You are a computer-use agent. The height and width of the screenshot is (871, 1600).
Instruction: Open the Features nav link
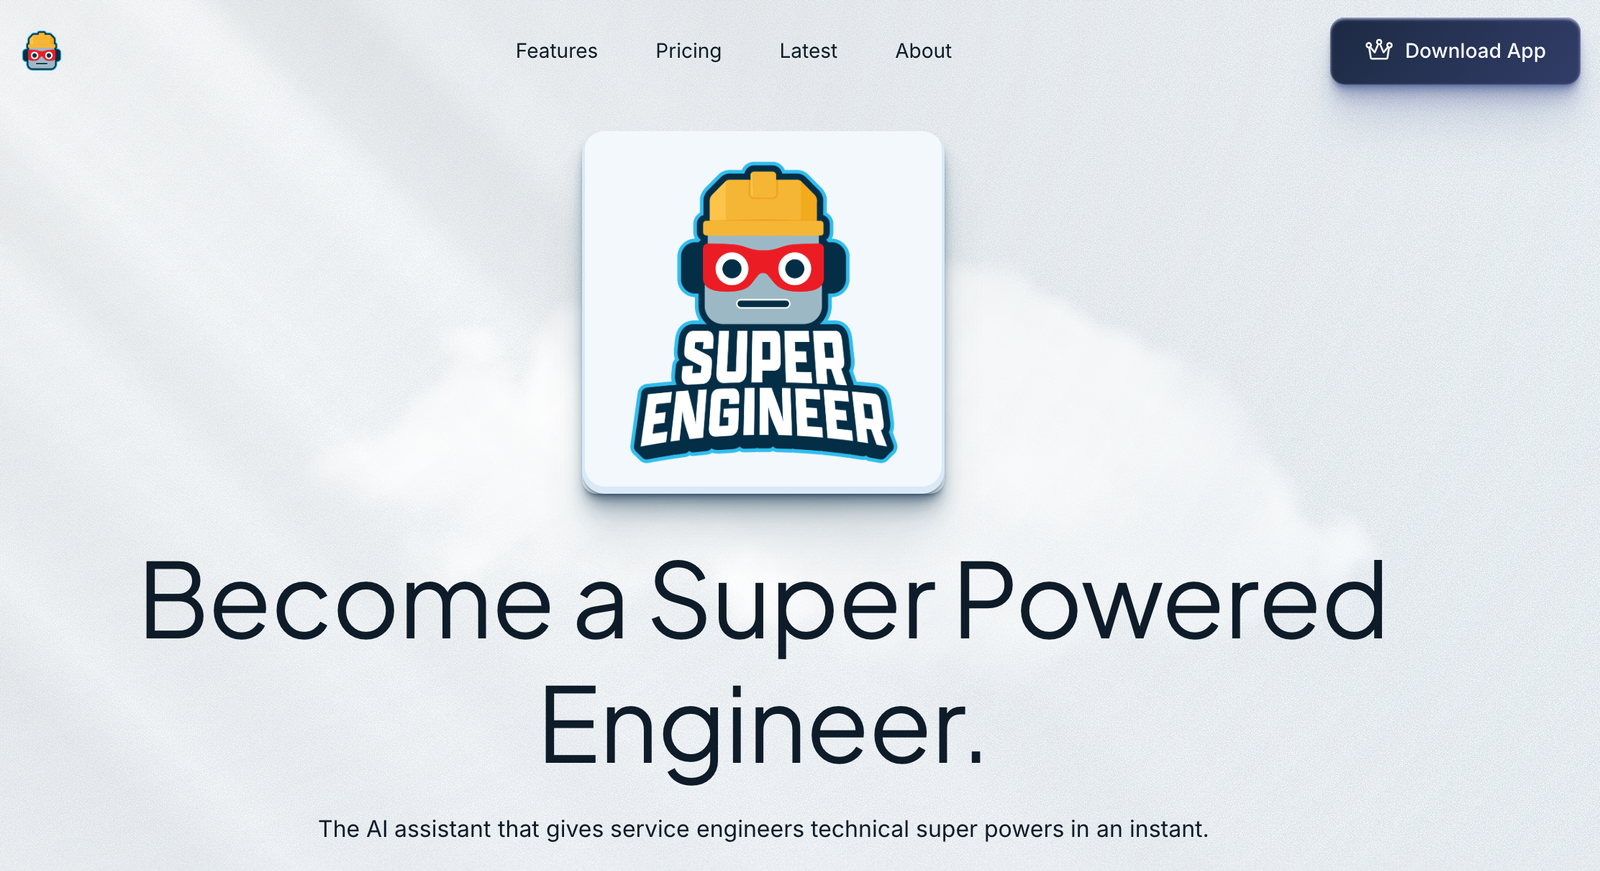point(556,51)
